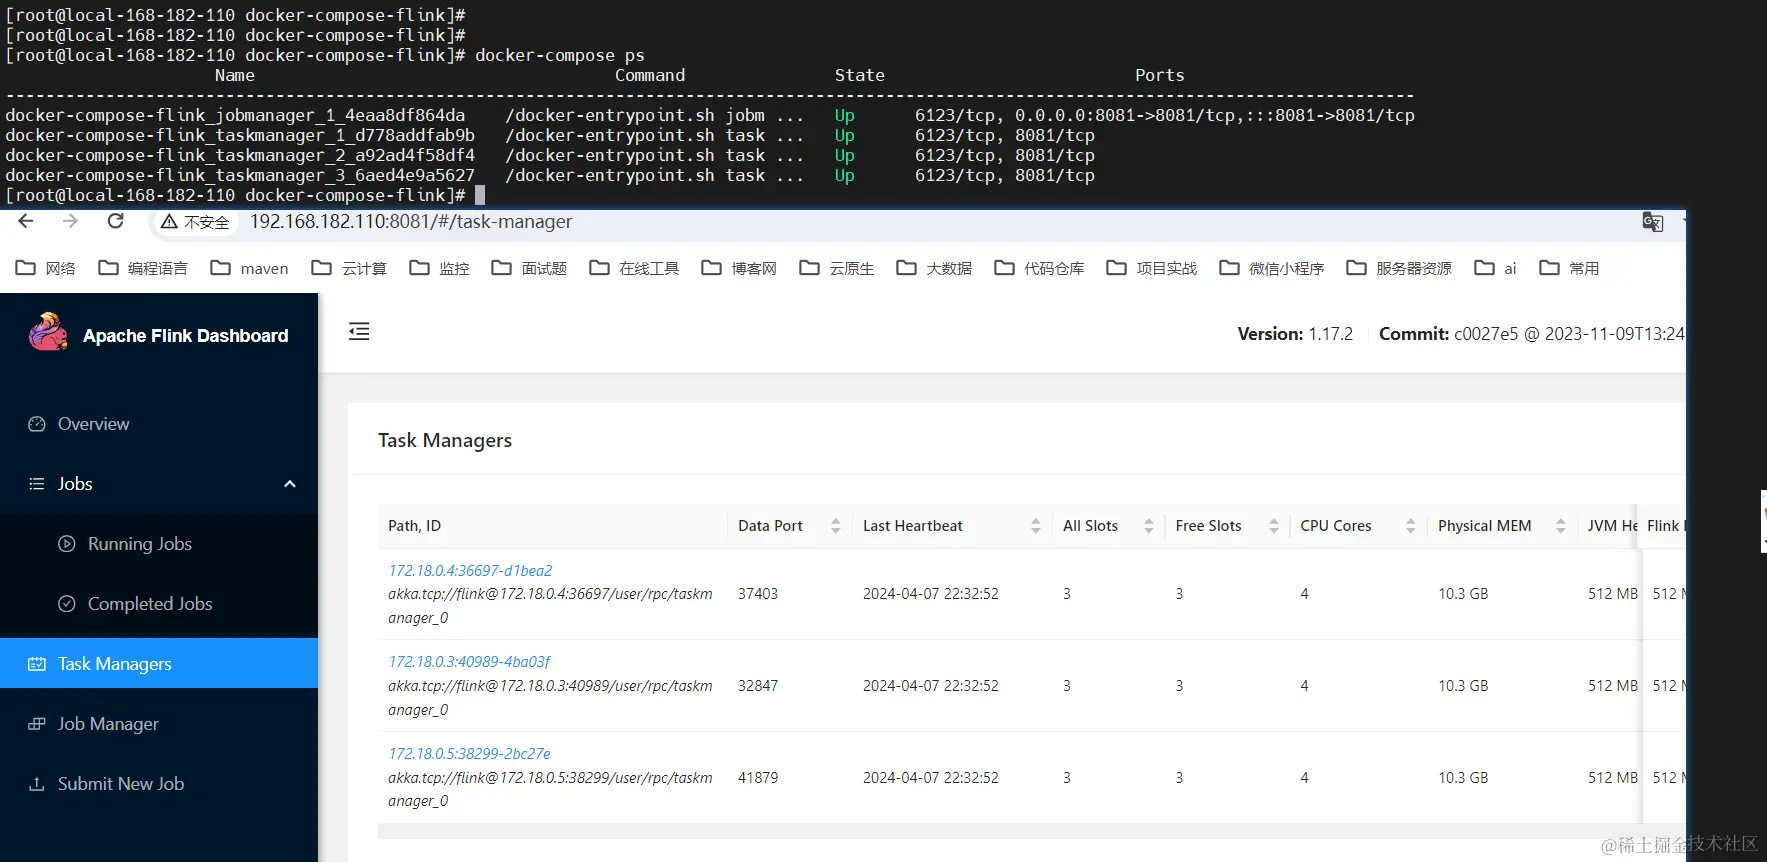1767x862 pixels.
Task: Open Task Managers menu item
Action: click(159, 663)
